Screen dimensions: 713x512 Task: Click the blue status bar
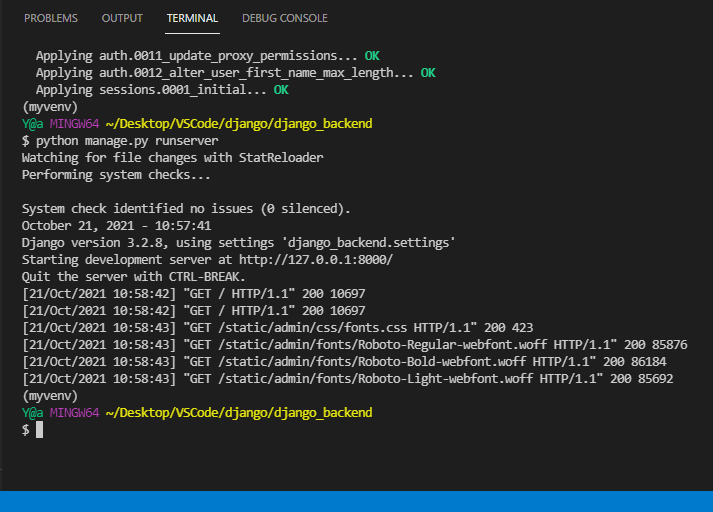tap(356, 501)
